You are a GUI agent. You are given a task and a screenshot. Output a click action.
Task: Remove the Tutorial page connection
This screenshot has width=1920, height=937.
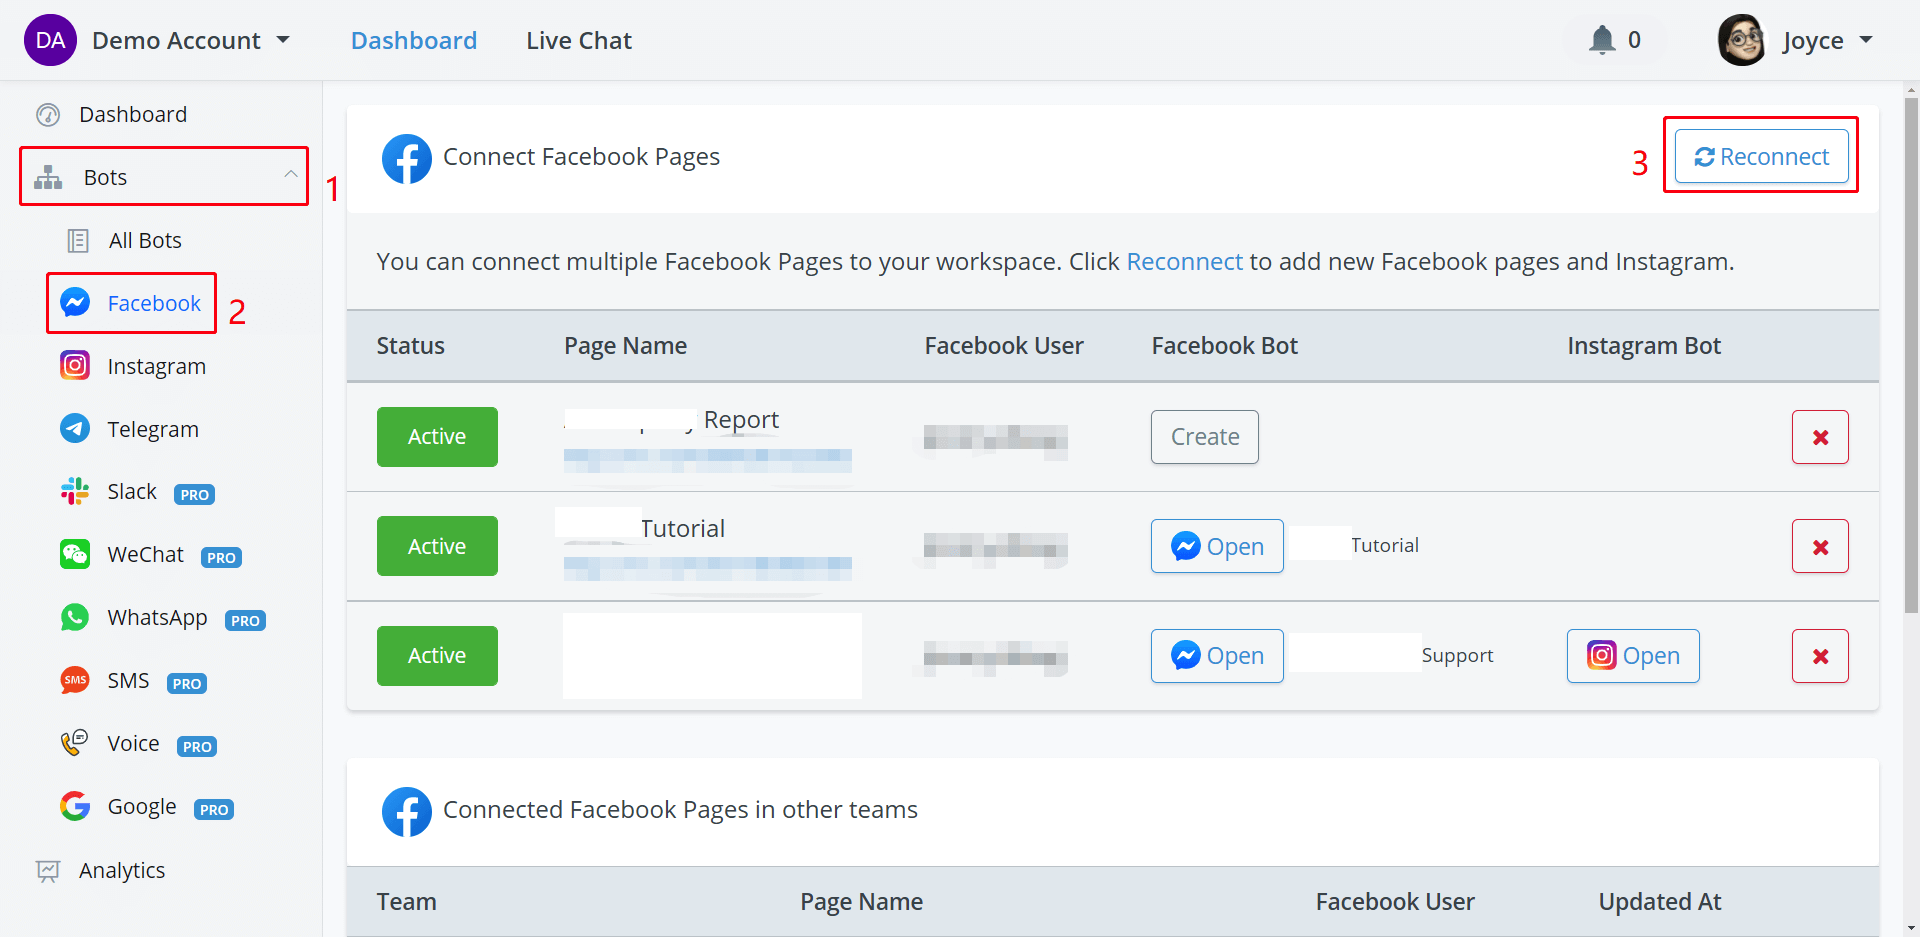pyautogui.click(x=1820, y=546)
